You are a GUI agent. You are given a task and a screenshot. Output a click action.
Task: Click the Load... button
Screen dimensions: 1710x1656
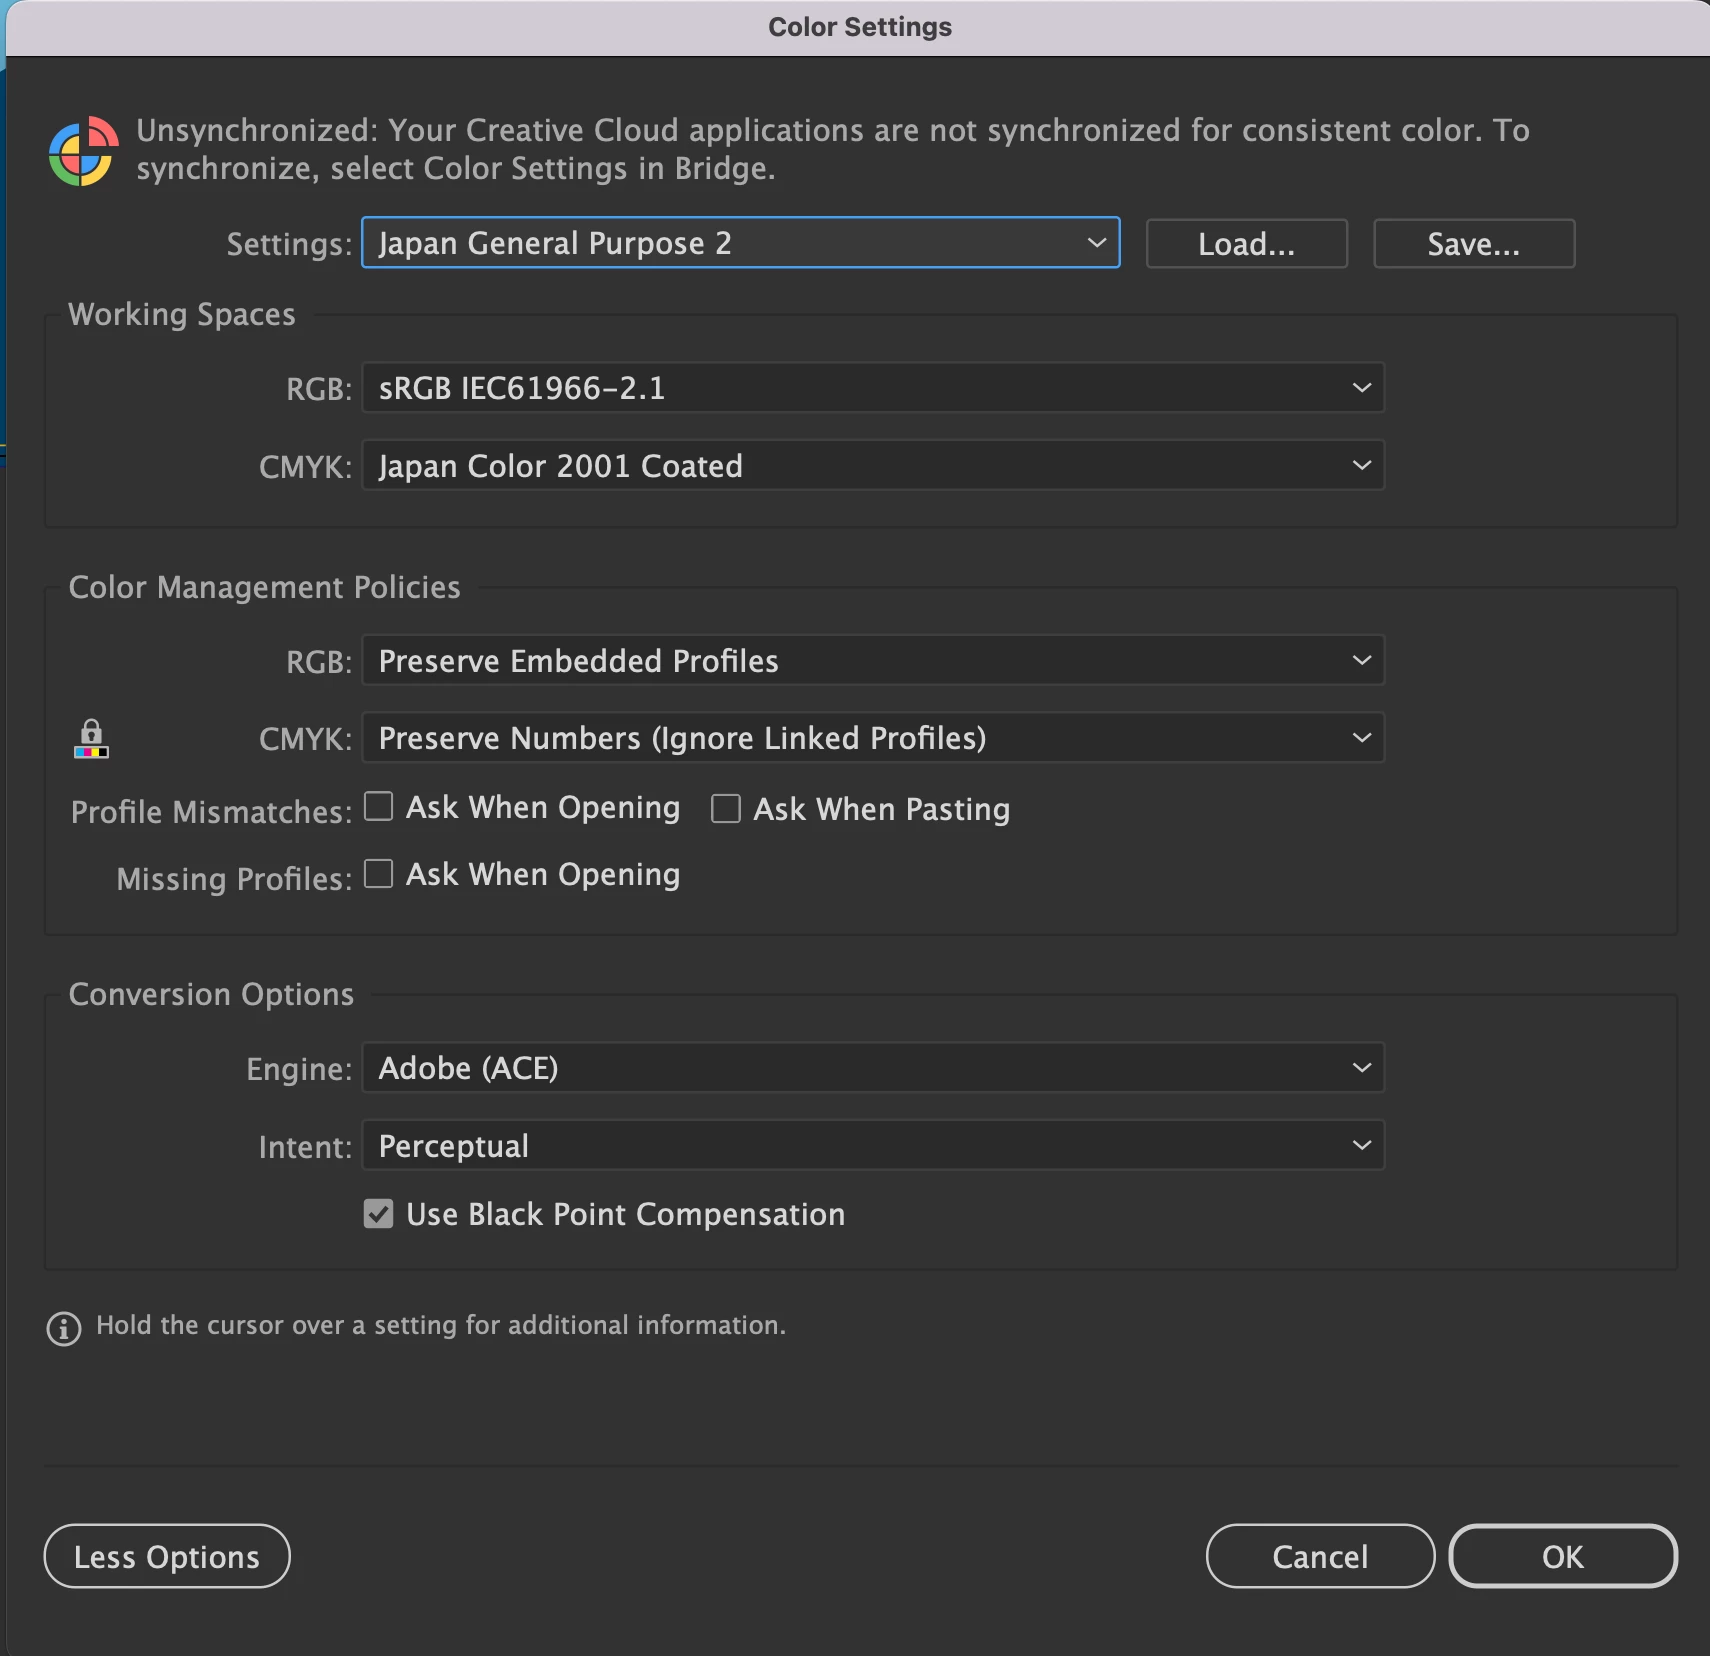1246,244
